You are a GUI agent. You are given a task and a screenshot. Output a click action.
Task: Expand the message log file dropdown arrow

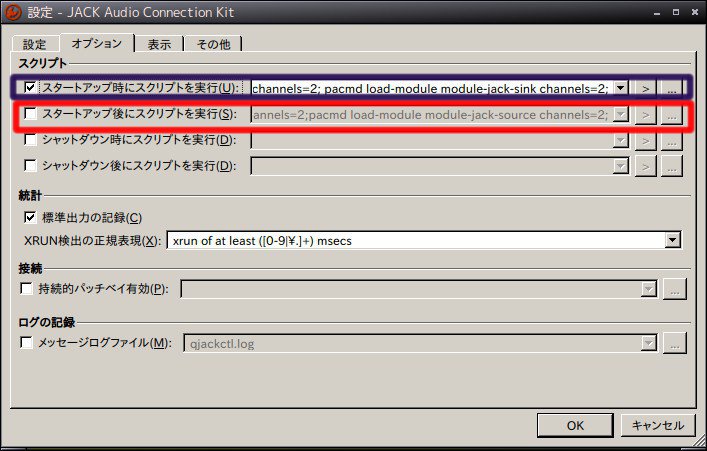pyautogui.click(x=648, y=344)
